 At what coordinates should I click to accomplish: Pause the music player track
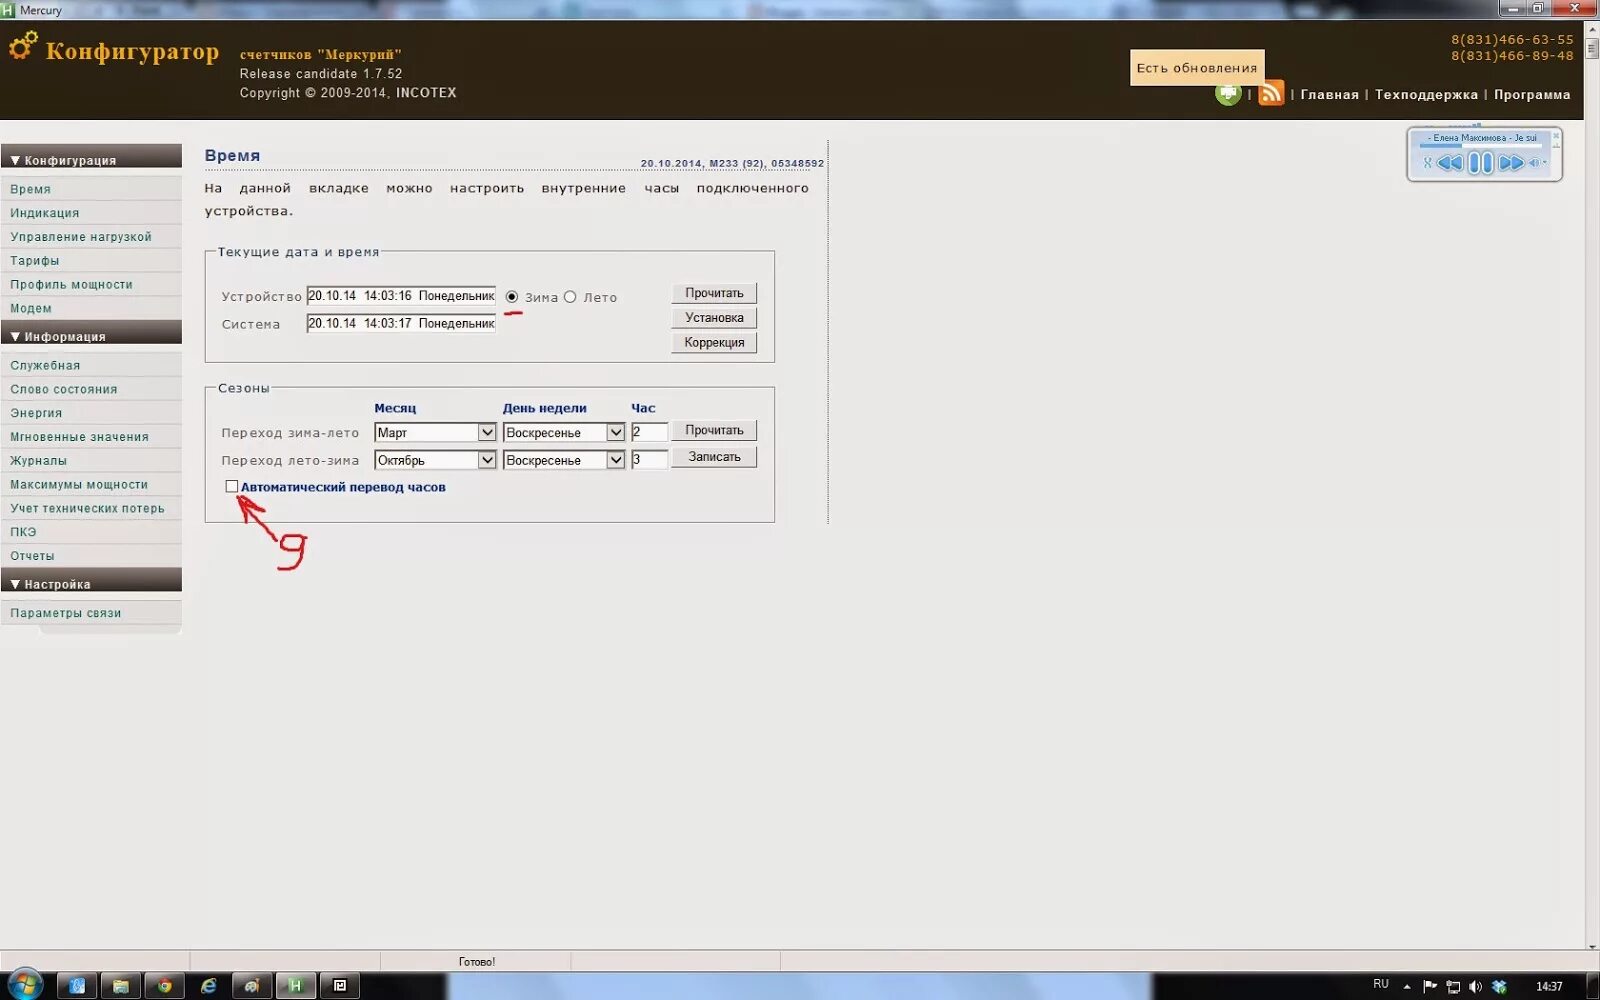[x=1481, y=163]
